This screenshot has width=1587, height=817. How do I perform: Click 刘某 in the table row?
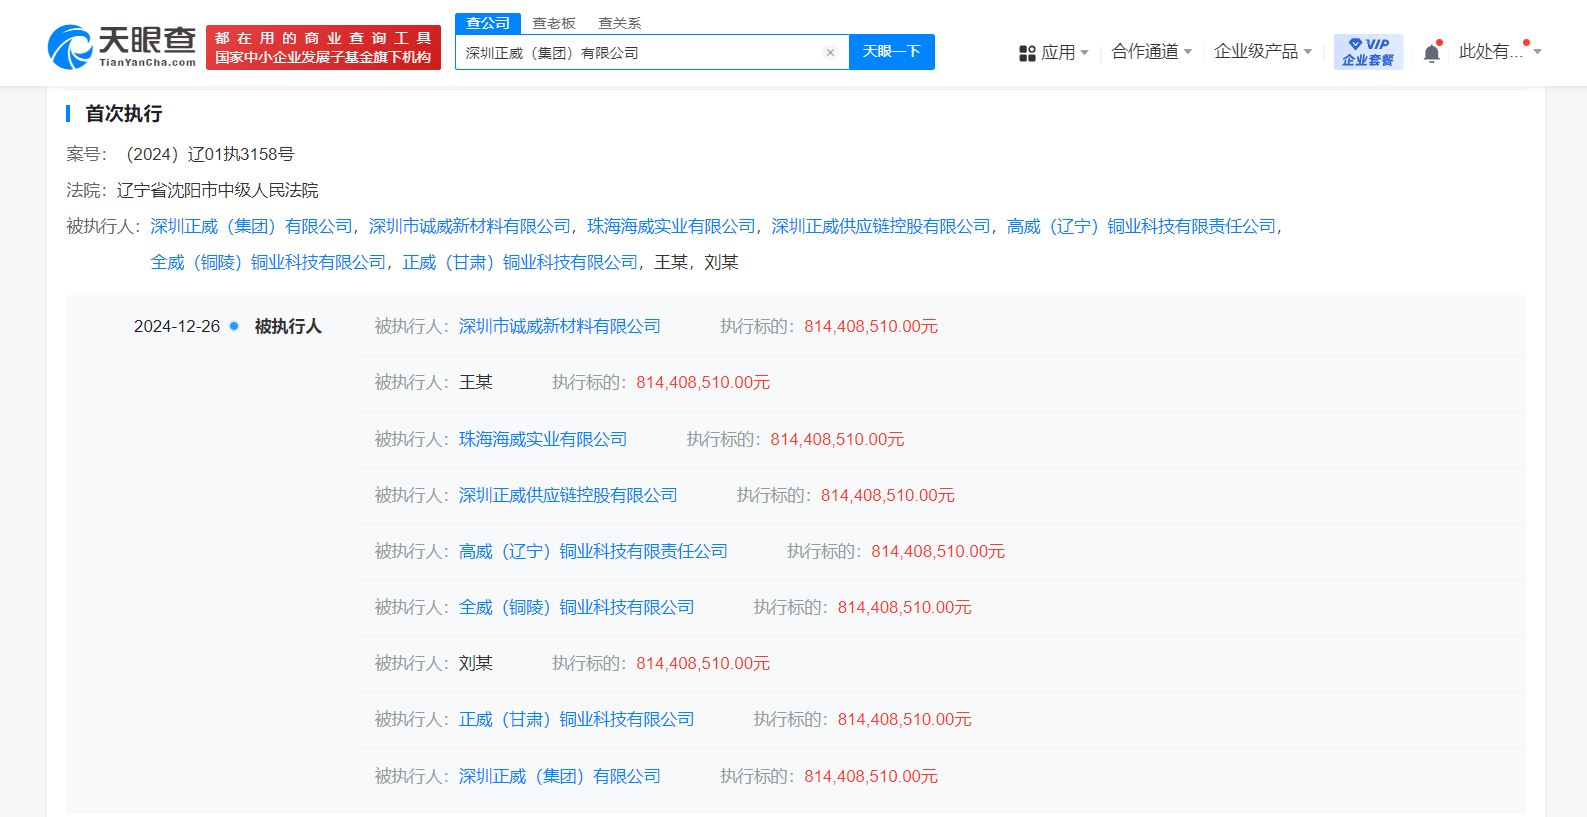pos(476,664)
